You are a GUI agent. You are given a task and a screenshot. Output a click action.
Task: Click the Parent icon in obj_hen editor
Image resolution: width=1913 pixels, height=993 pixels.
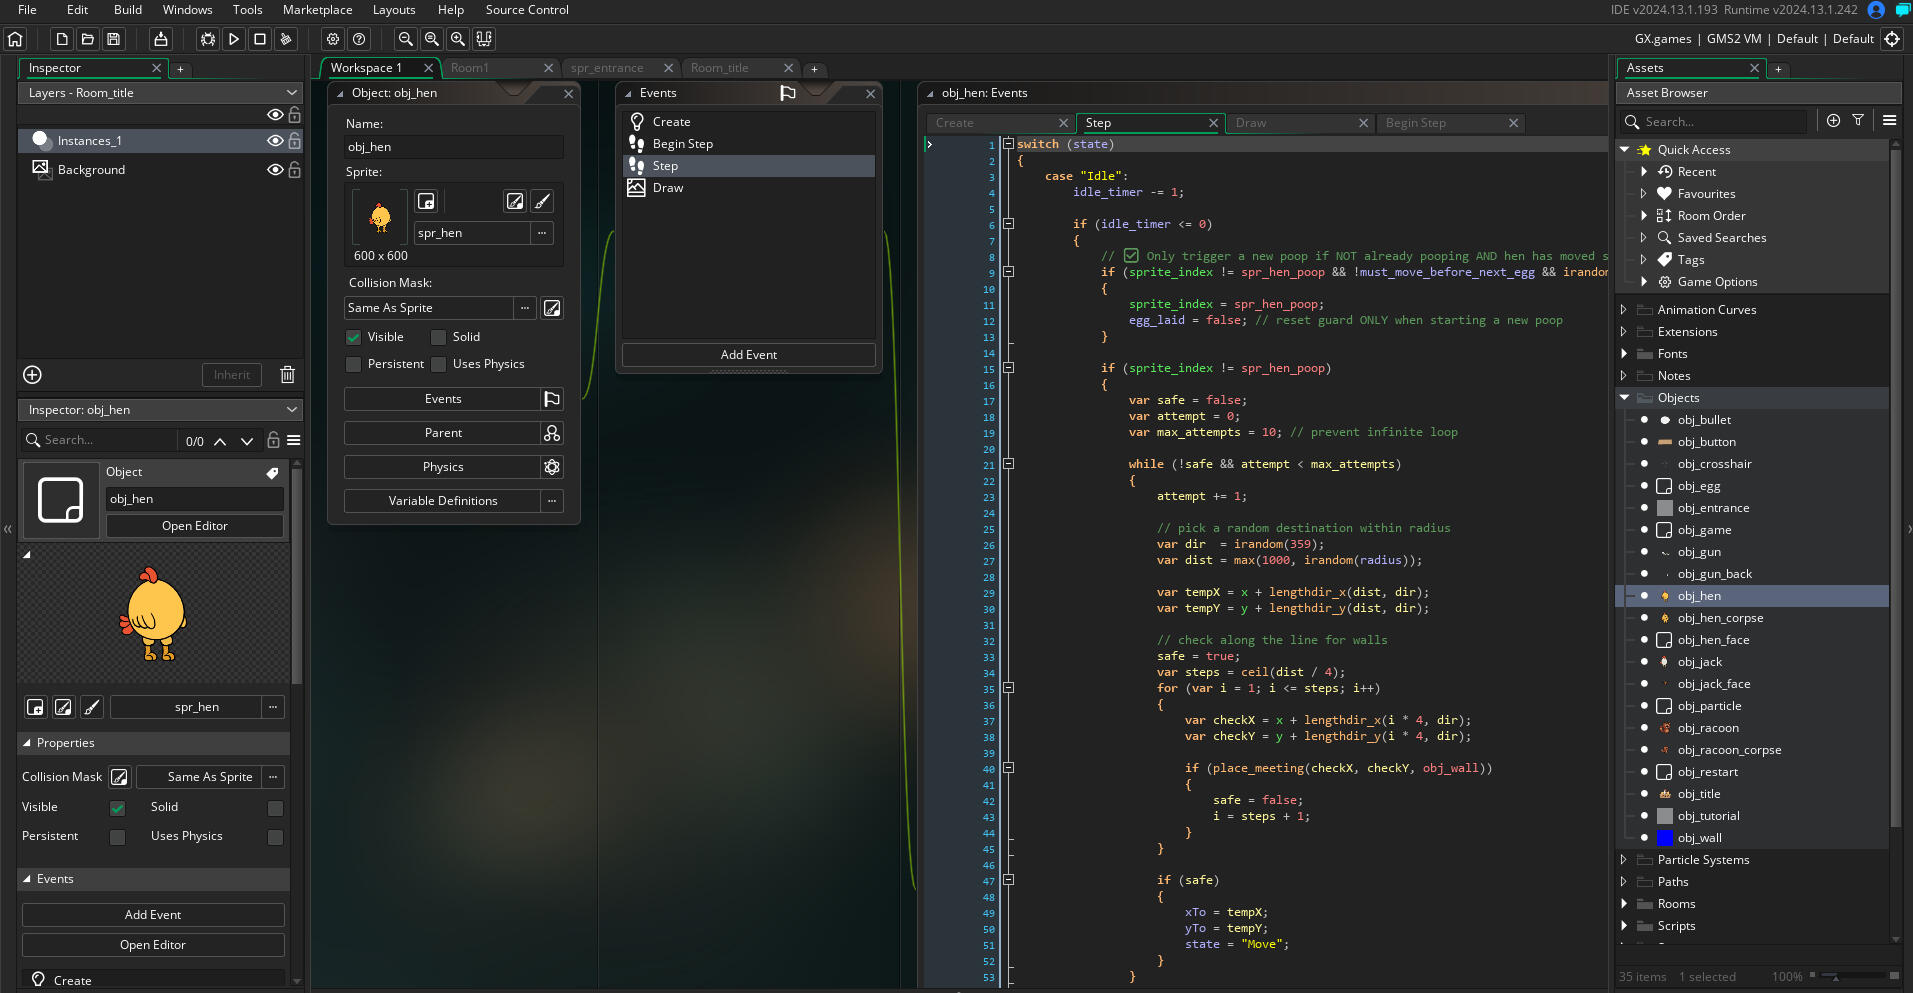(552, 433)
